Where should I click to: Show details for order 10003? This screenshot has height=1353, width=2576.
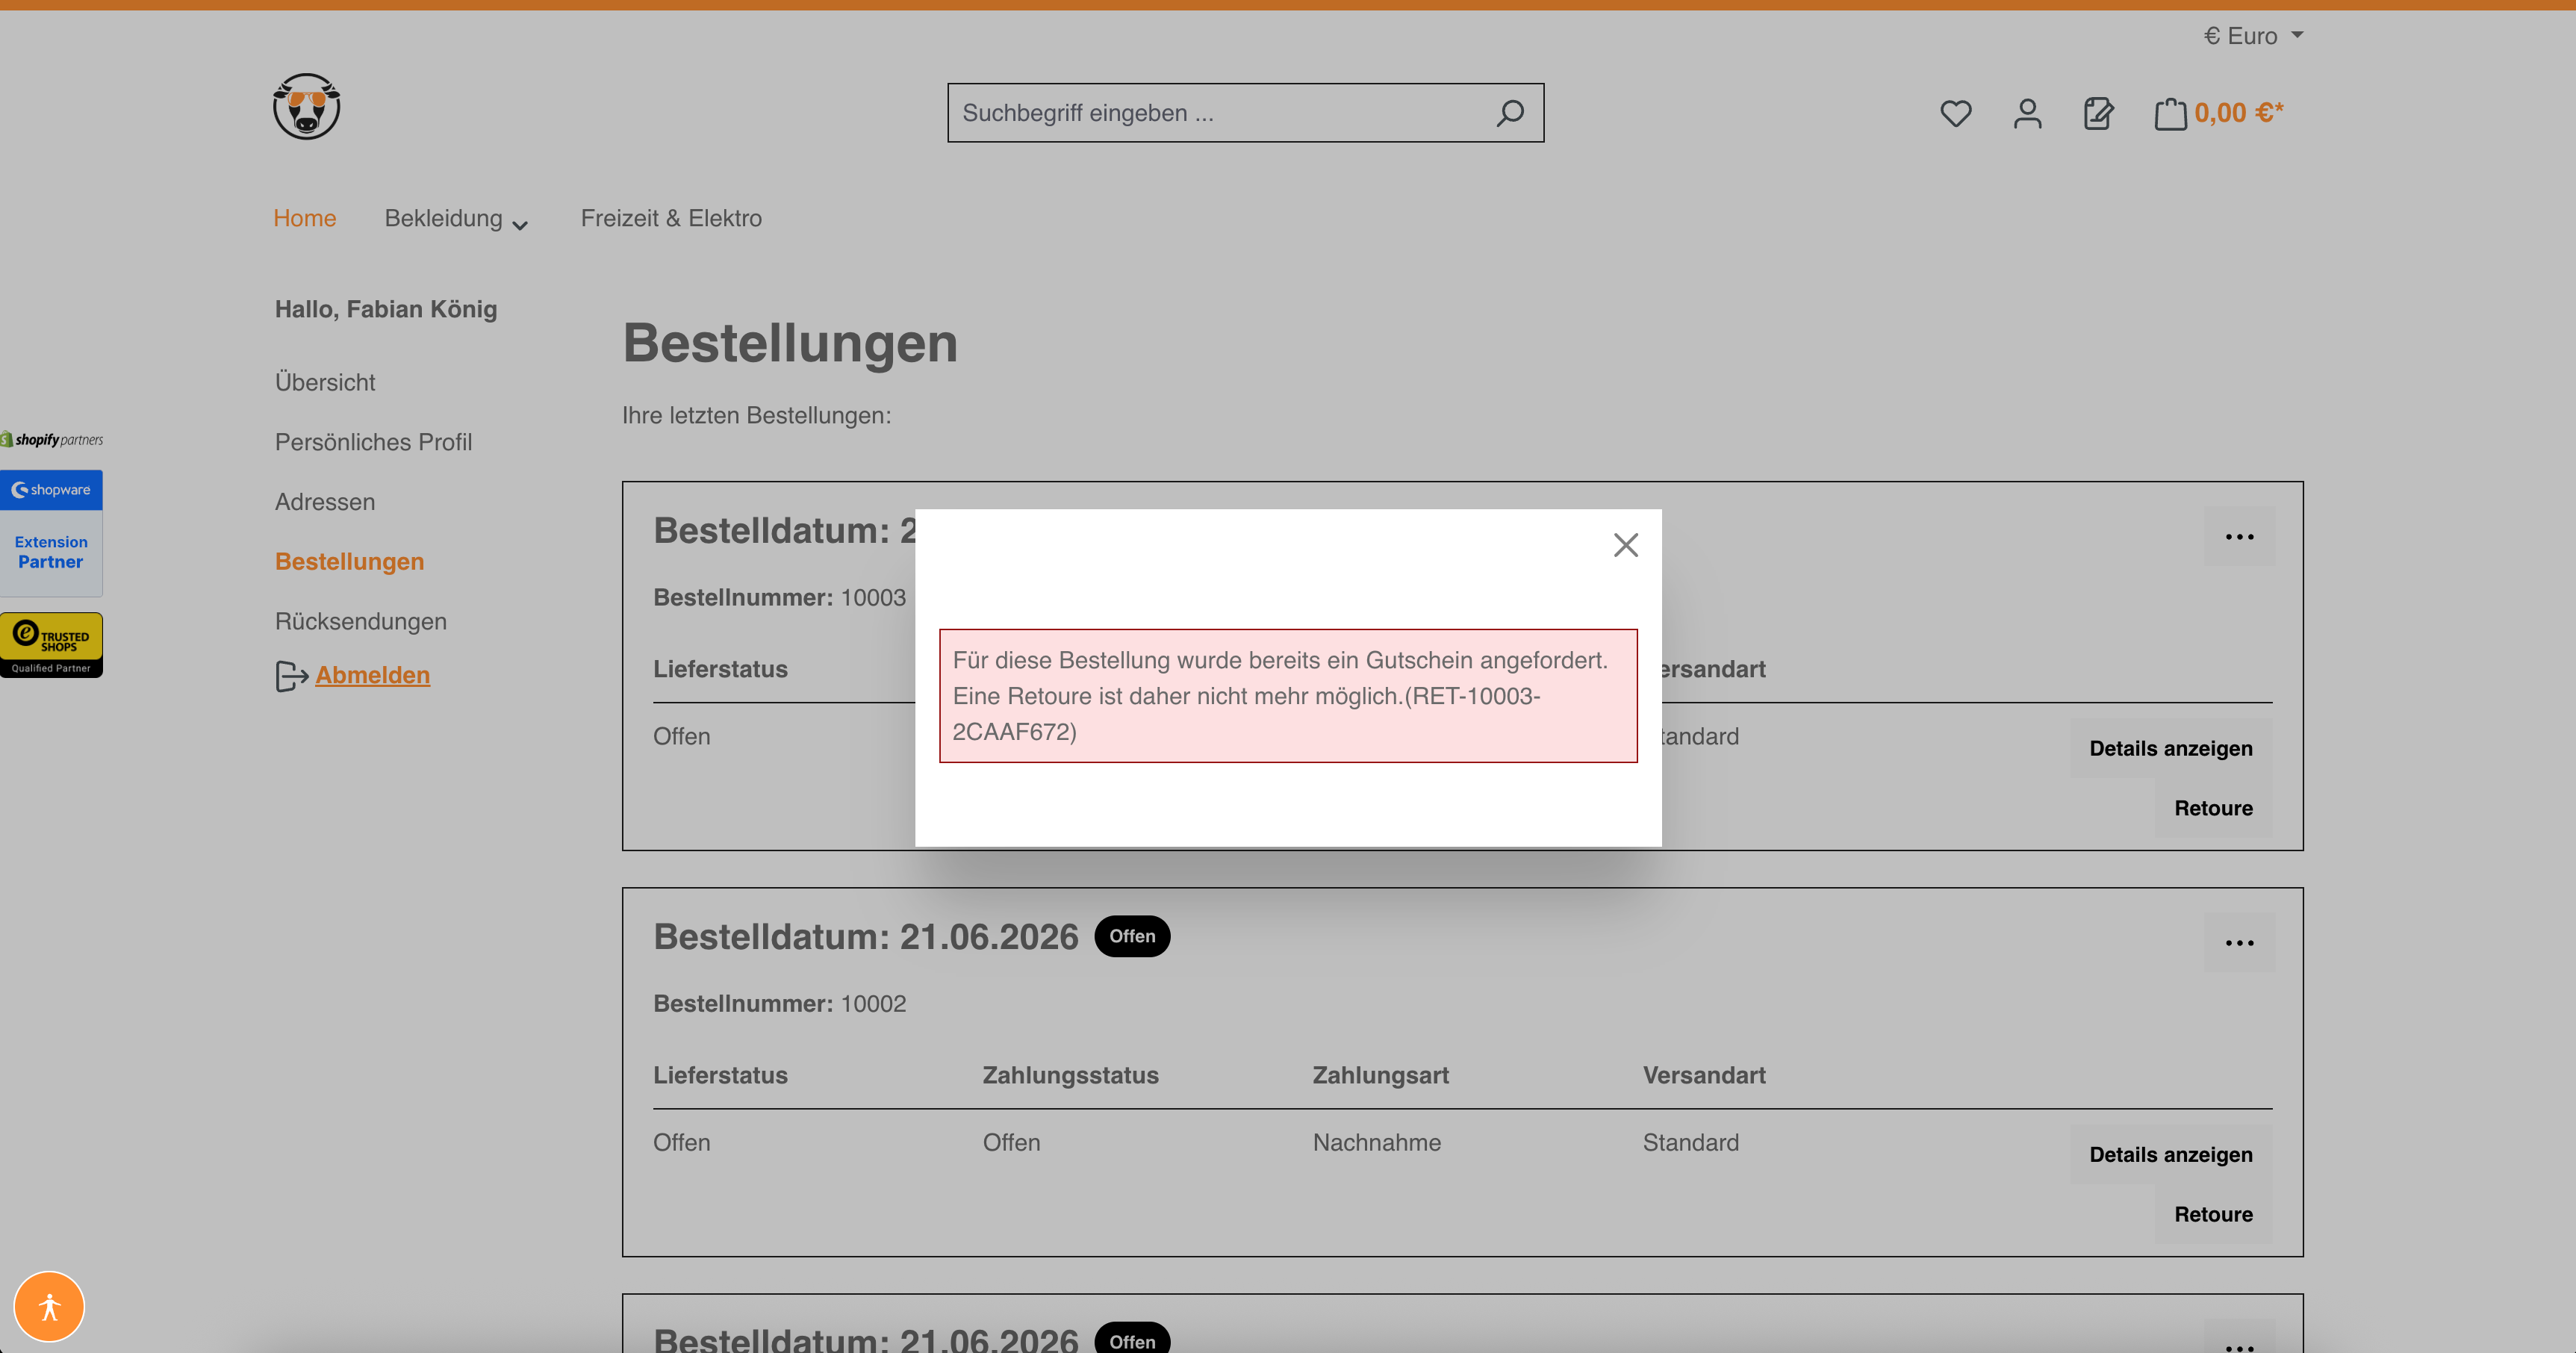tap(2171, 748)
